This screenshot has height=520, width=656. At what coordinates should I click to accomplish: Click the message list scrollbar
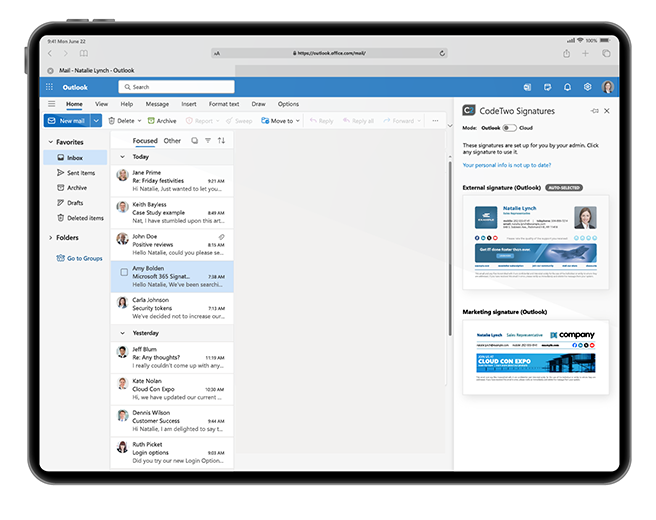(x=450, y=248)
